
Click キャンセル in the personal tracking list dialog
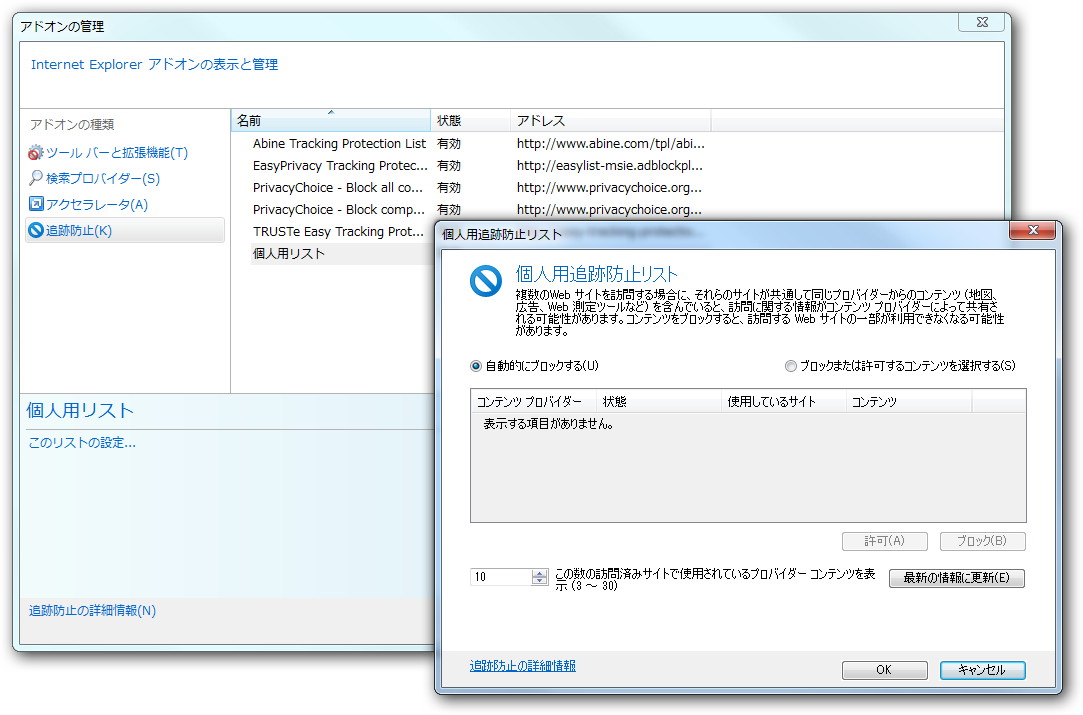point(982,670)
